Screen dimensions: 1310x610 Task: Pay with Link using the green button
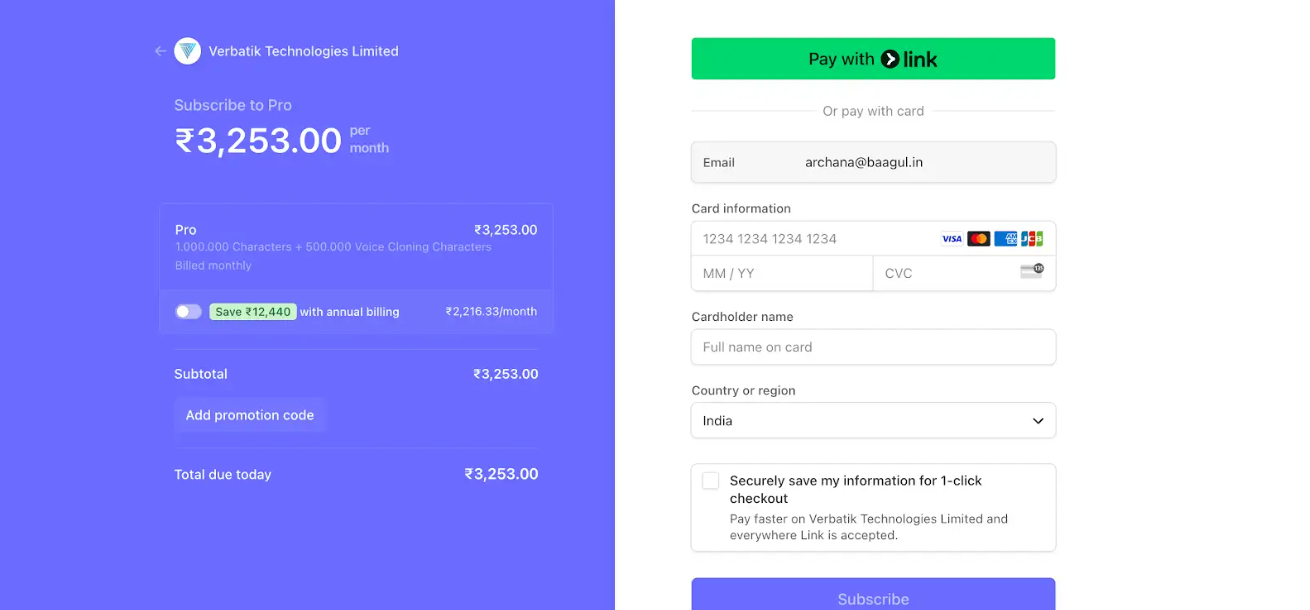(x=873, y=59)
